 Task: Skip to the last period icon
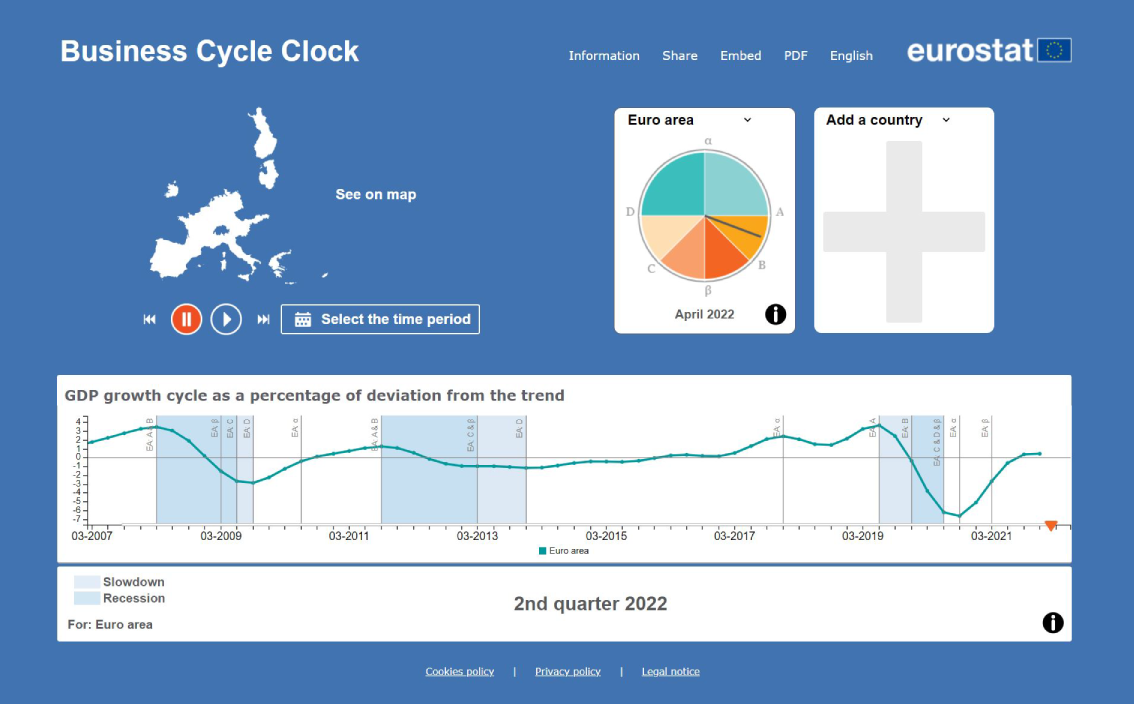point(263,319)
